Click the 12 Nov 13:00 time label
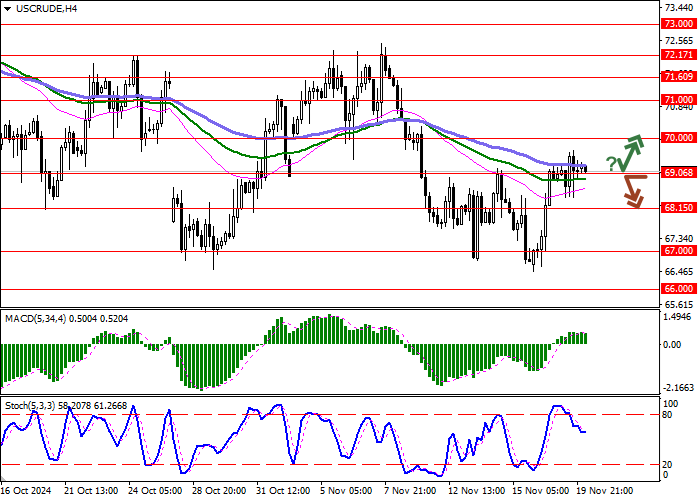The width and height of the screenshot is (700, 500). click(x=477, y=491)
